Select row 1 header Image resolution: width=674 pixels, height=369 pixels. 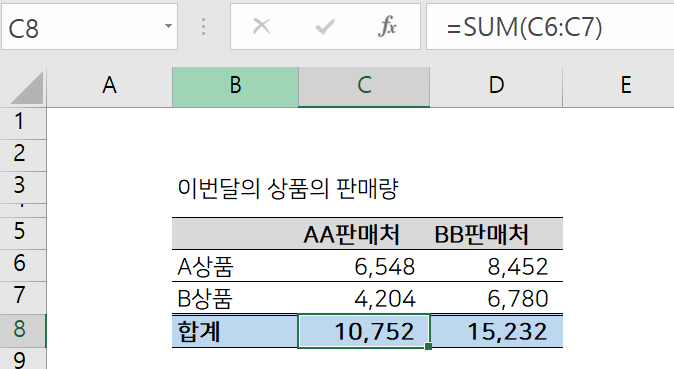click(23, 123)
